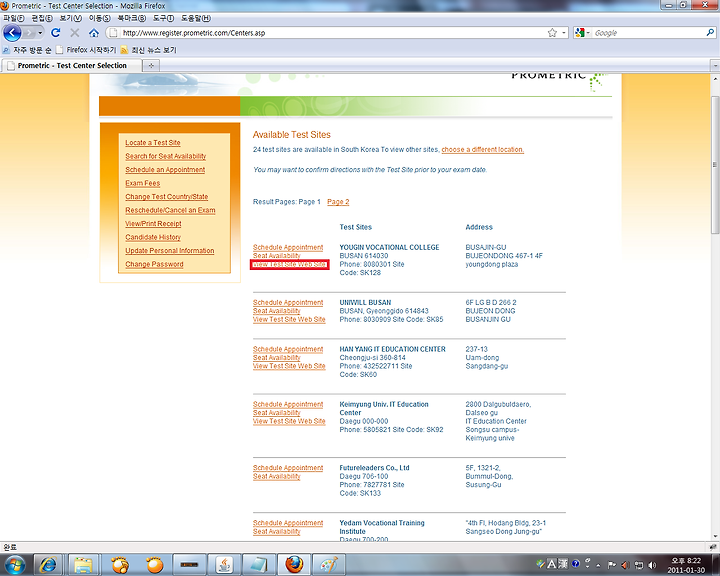Viewport: 720px width, 576px height.
Task: Open the 자주 방문 순 bookmark folder
Action: (27, 50)
